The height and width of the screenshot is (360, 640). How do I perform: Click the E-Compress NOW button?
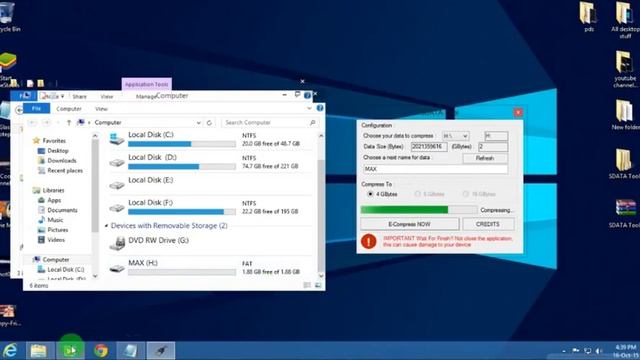[x=409, y=224]
